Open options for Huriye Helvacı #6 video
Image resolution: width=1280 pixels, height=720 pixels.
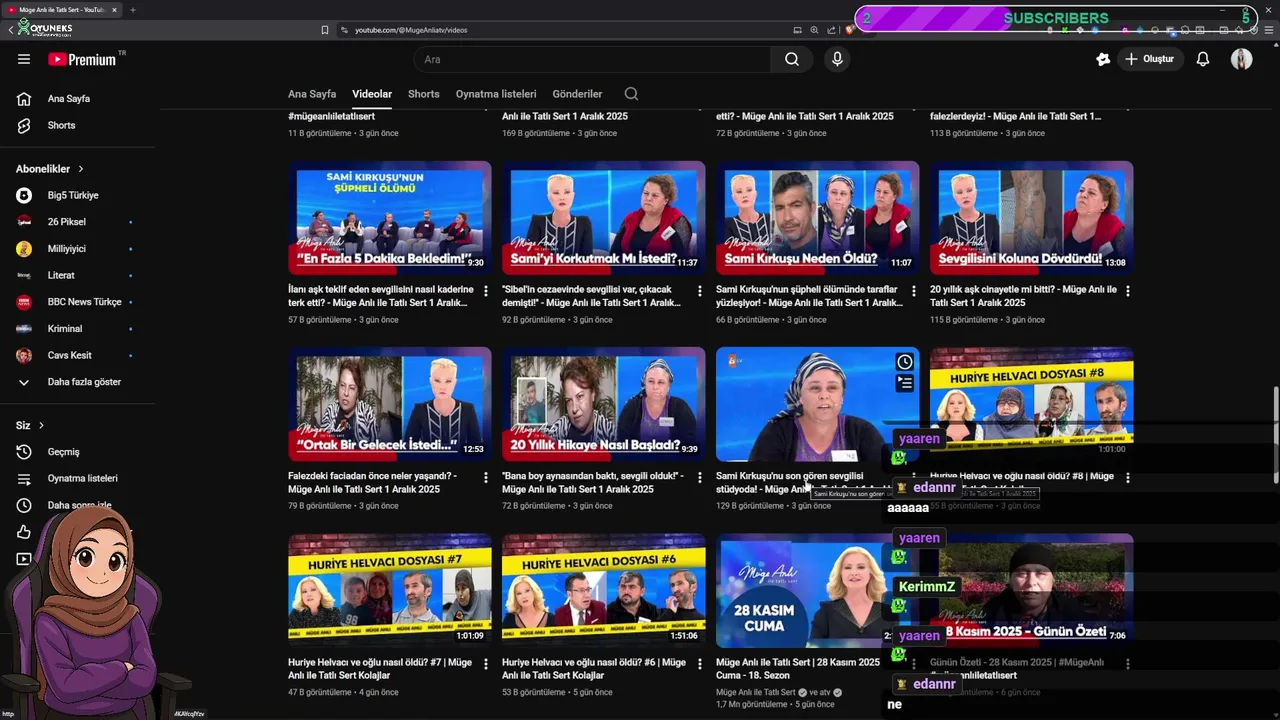700,663
